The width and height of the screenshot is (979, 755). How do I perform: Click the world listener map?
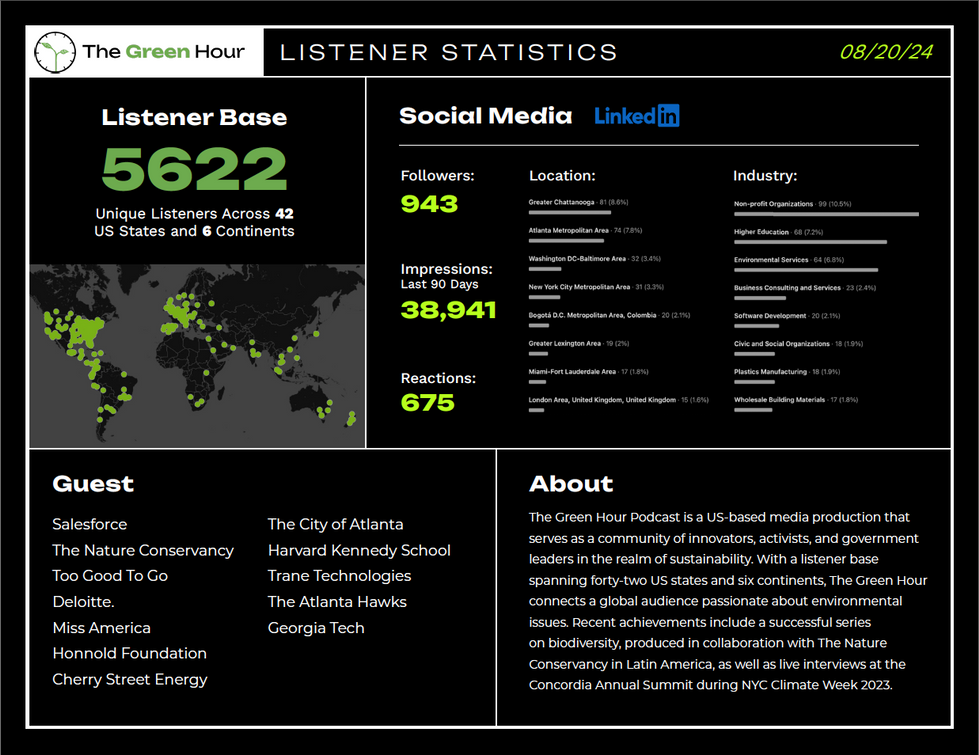tap(197, 355)
